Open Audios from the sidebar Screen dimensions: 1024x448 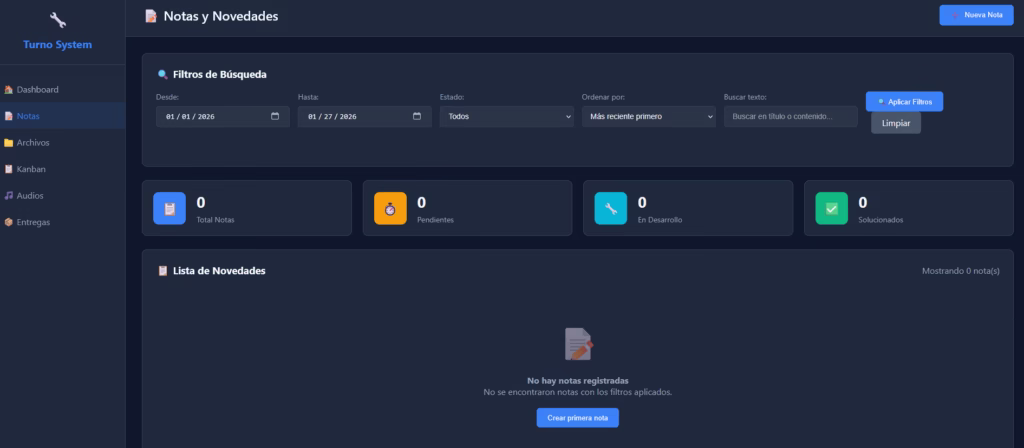click(x=30, y=196)
